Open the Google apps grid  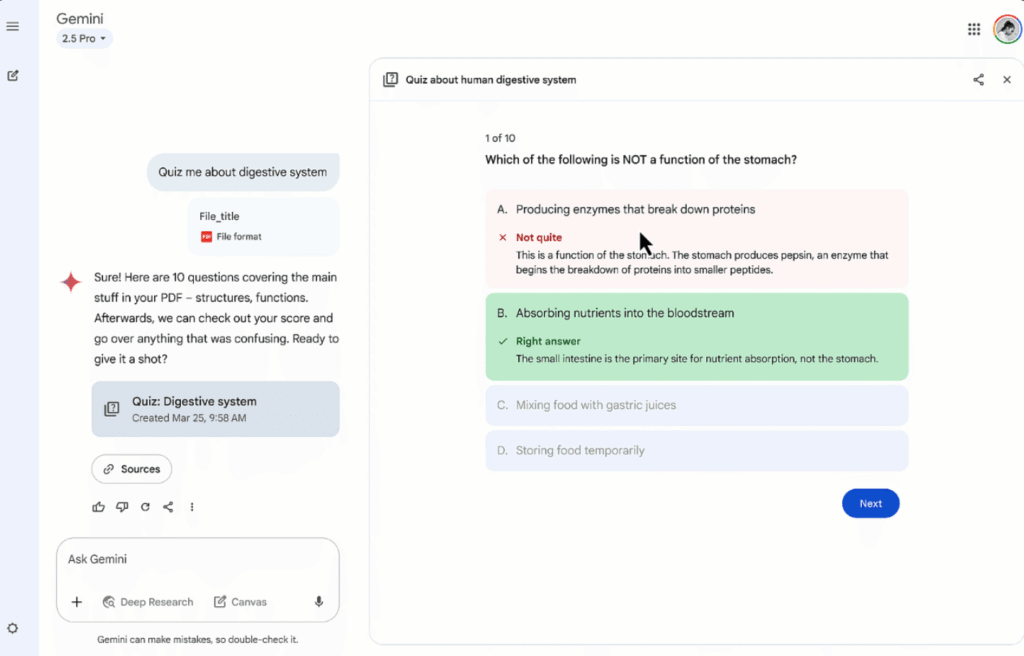pos(974,29)
